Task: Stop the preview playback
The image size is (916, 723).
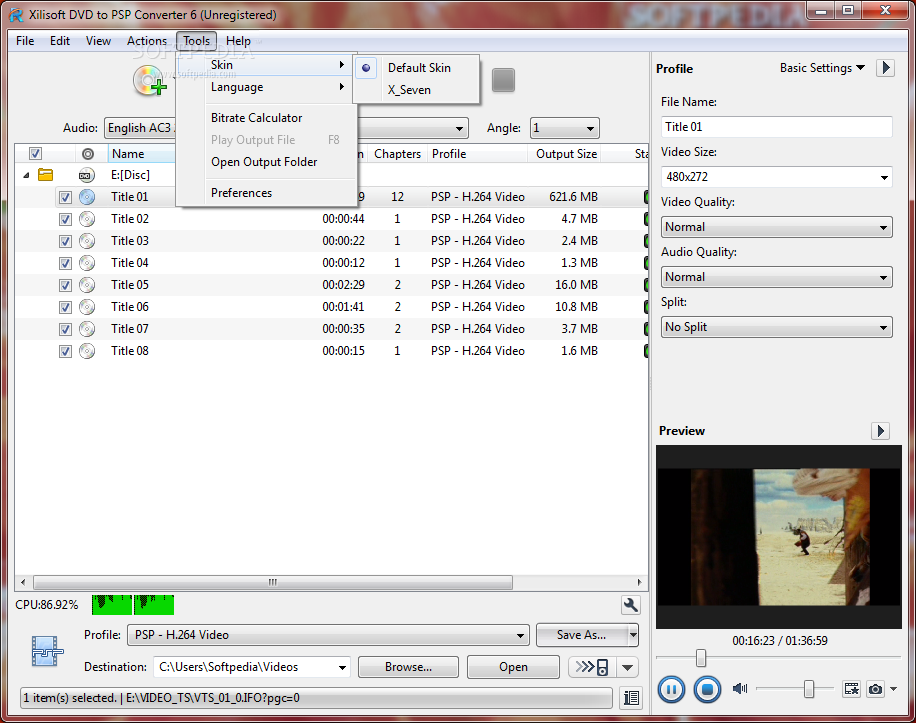Action: point(707,690)
